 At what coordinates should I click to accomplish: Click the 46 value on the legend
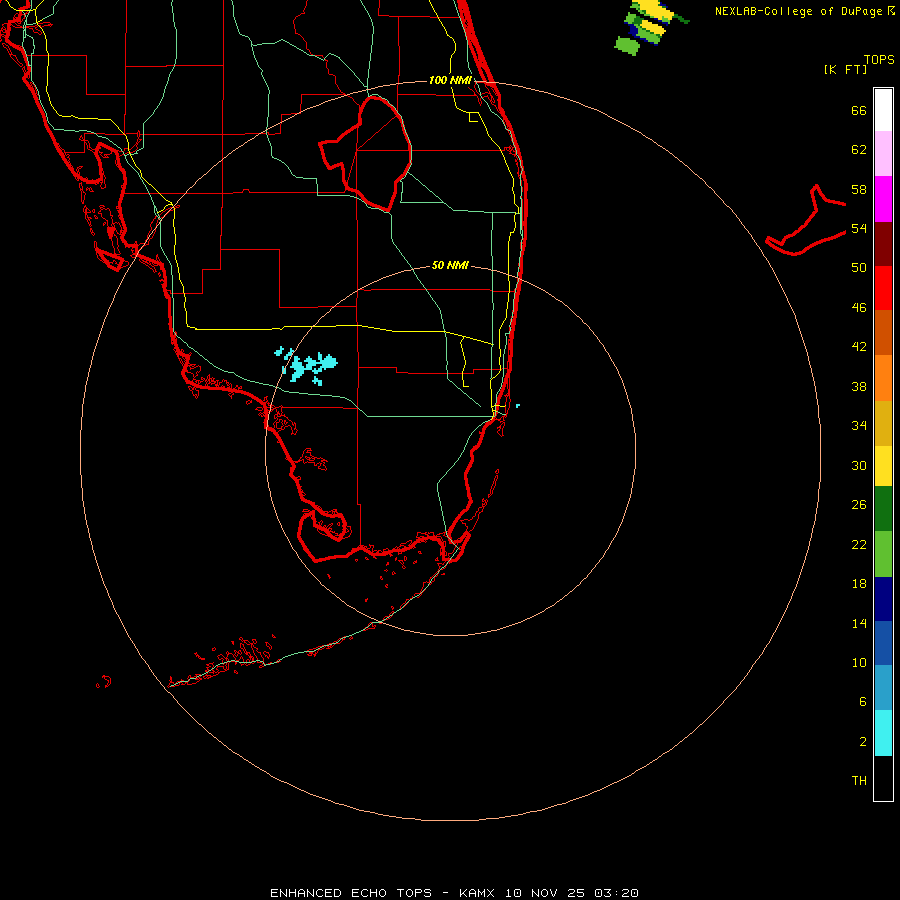click(x=859, y=308)
